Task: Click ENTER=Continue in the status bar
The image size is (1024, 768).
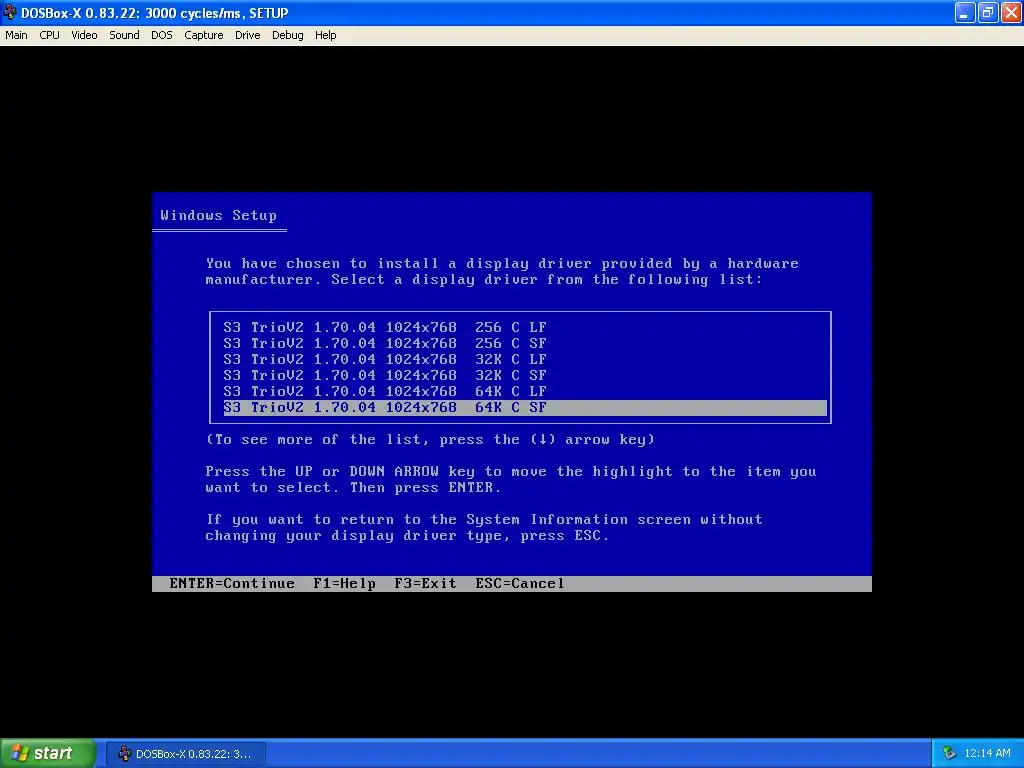Action: (x=232, y=584)
